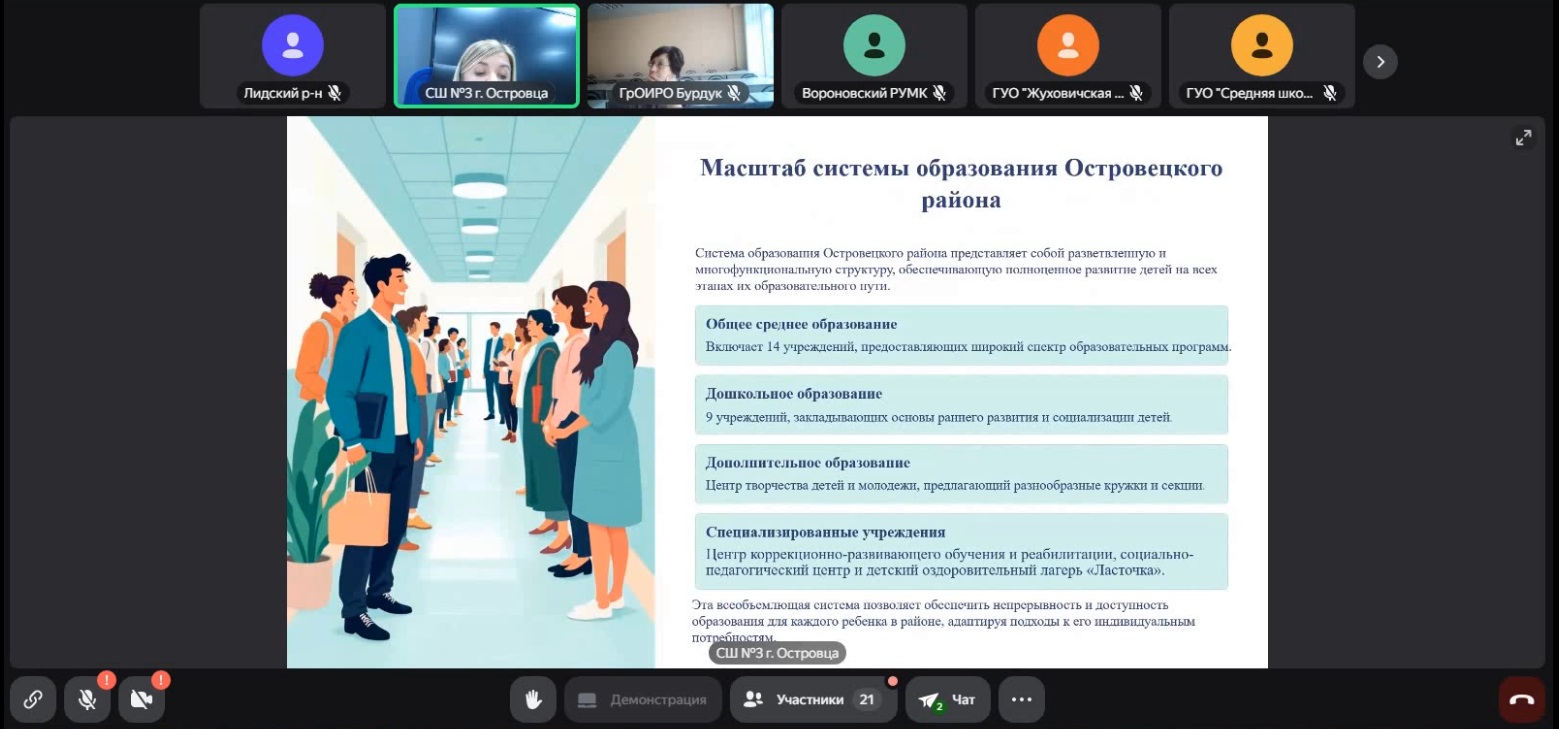This screenshot has width=1559, height=729.
Task: Turn on the camera in the bottom toolbar
Action: 141,699
